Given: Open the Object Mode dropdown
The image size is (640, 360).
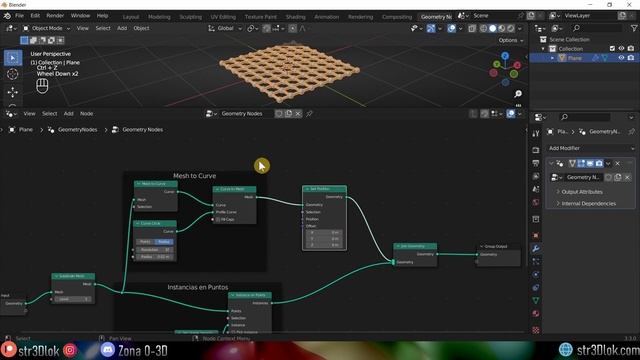Looking at the screenshot, I should click(x=46, y=28).
